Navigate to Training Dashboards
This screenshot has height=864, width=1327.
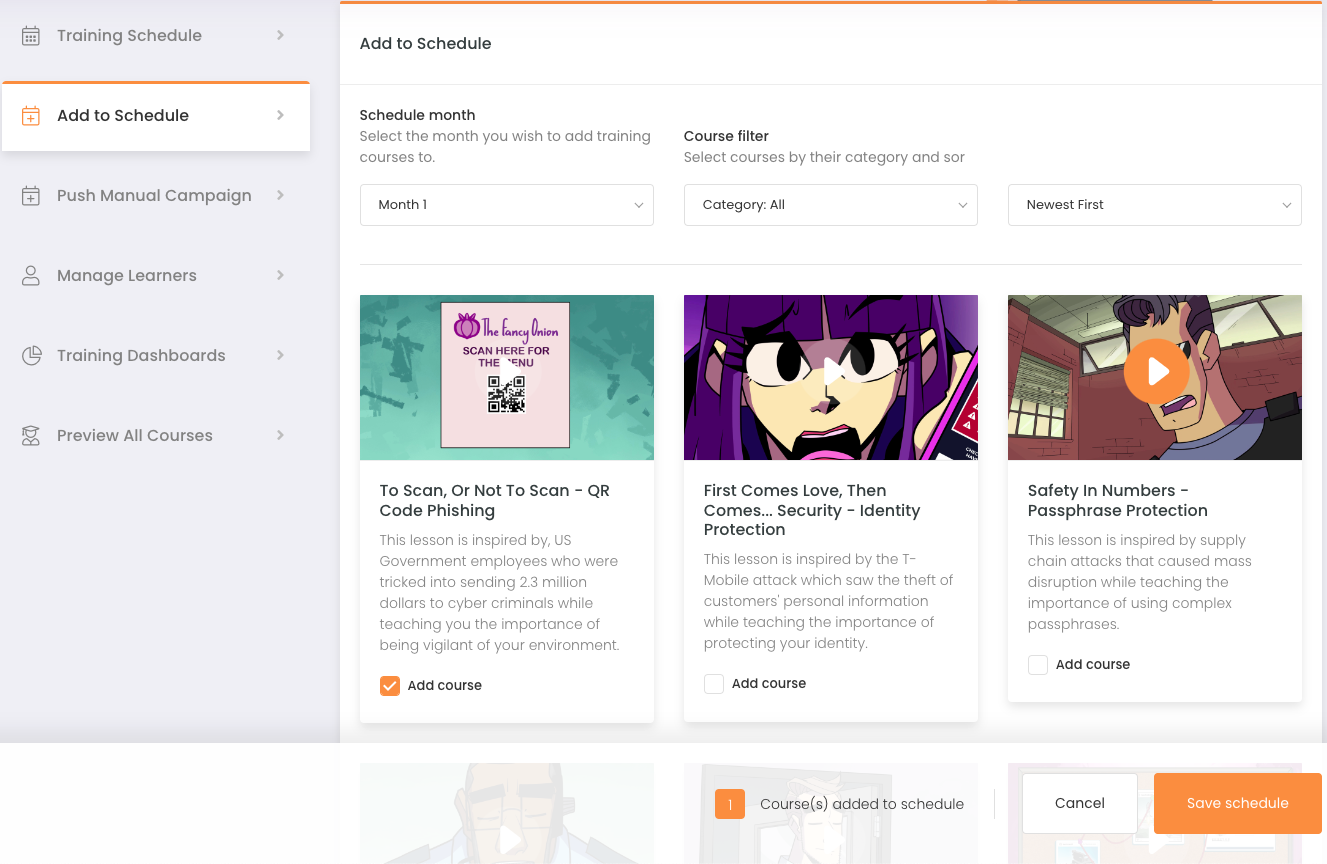coord(156,356)
